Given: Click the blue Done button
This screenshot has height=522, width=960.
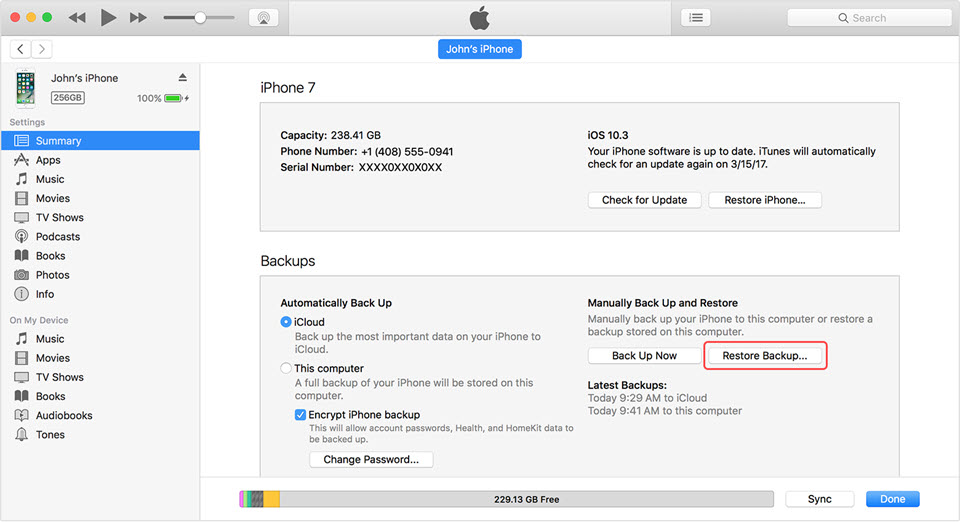Looking at the screenshot, I should pos(893,499).
